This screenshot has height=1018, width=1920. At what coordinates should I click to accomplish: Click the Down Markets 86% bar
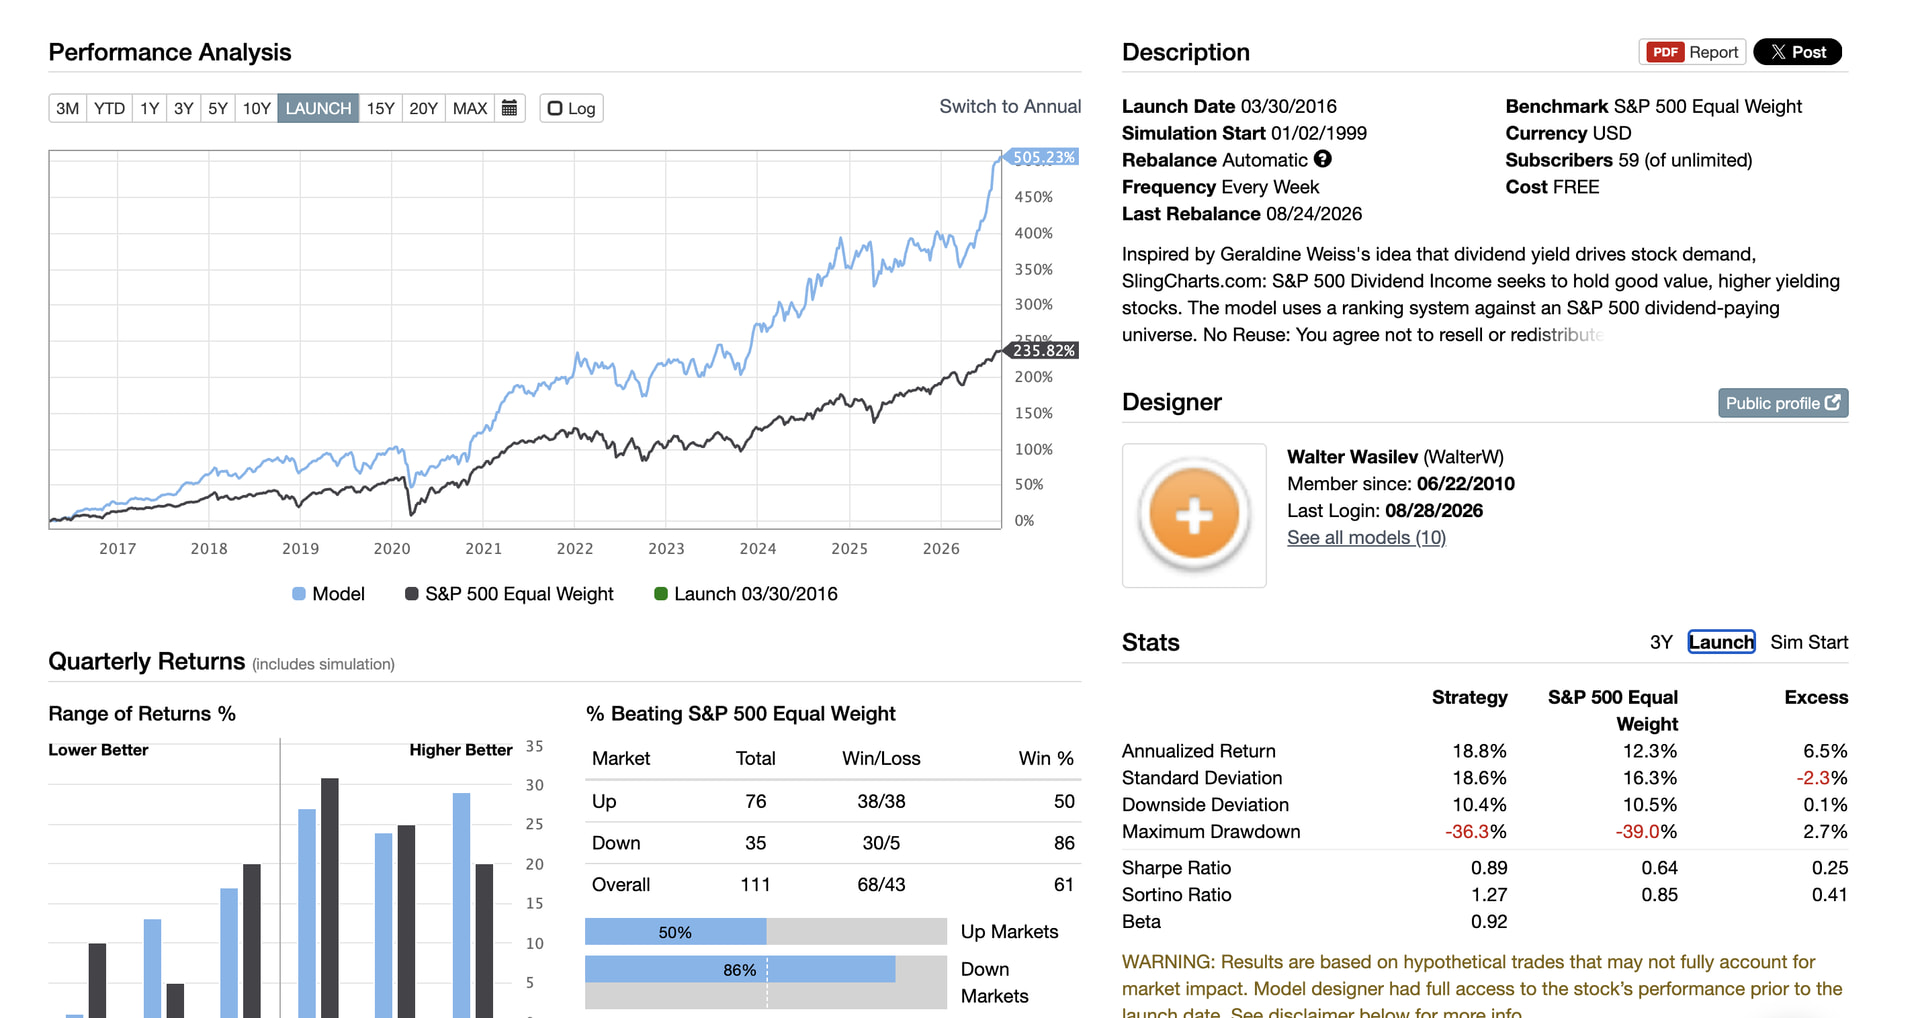740,970
